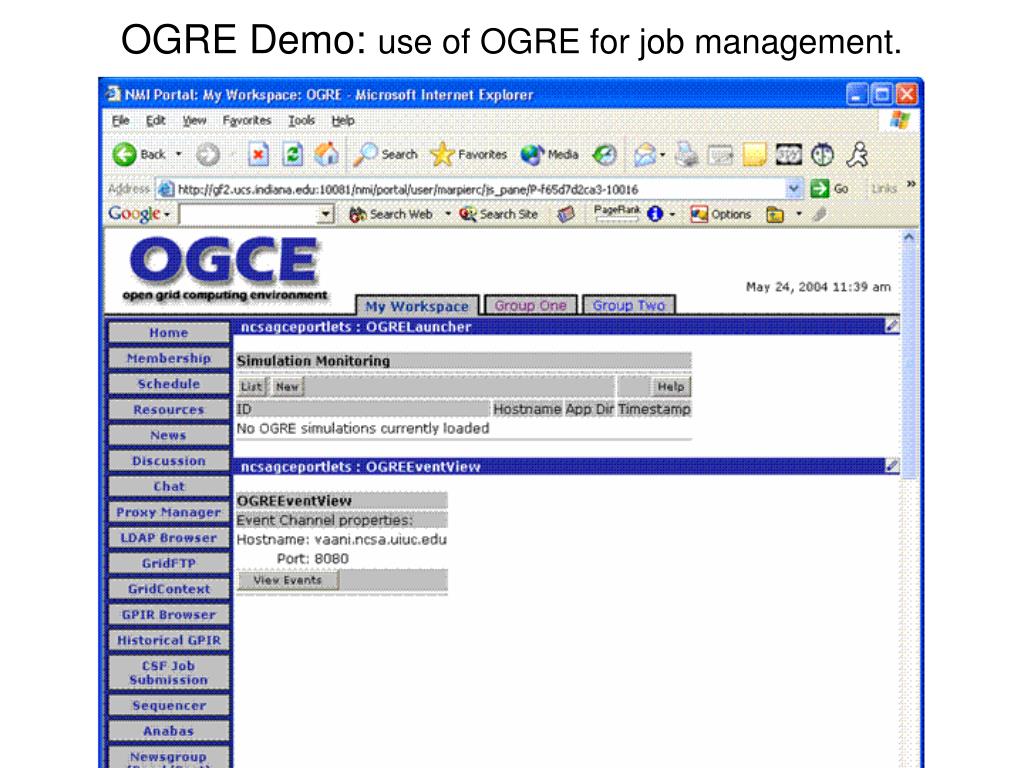Open Proxy Manager in the sidebar

(169, 512)
